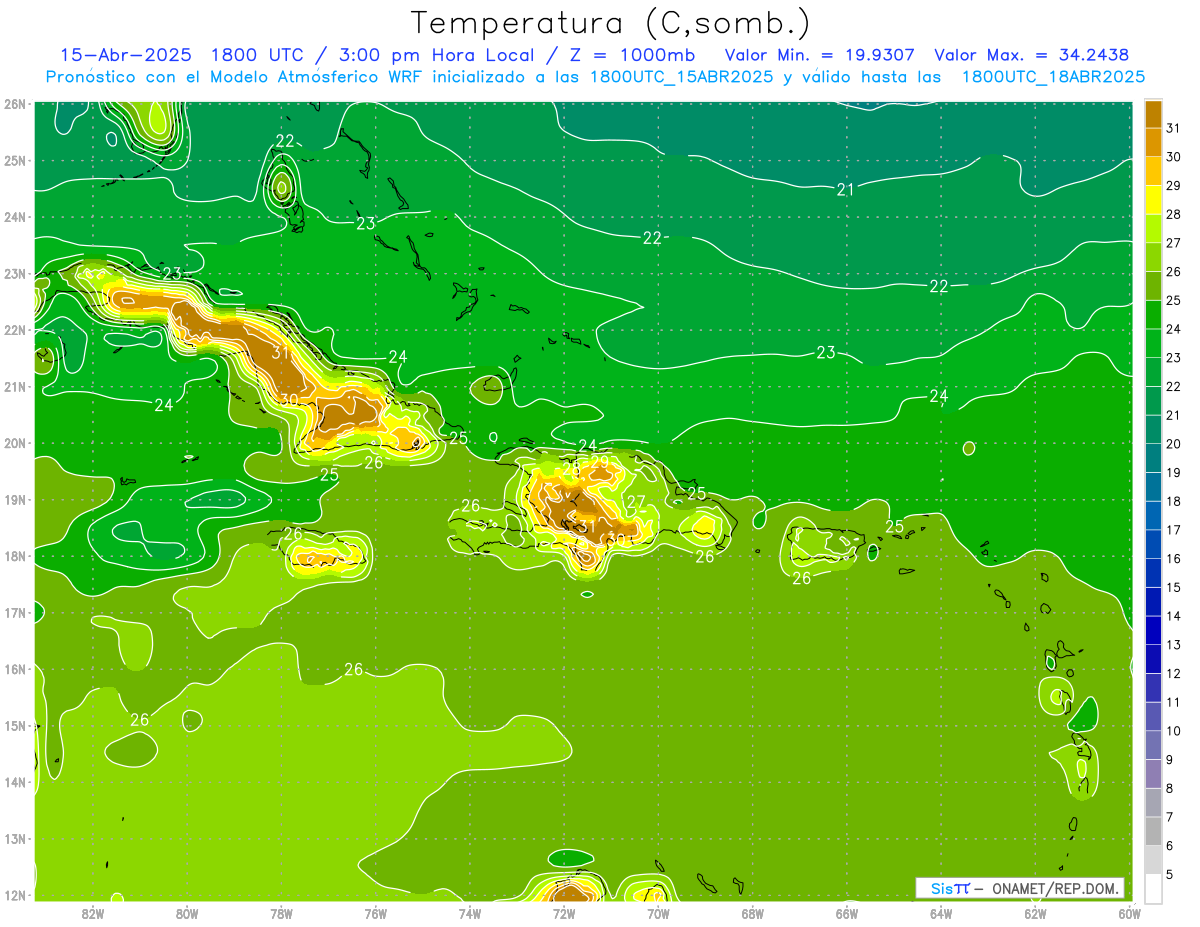Screen dimensions: 1200x927
Task: Click the 24N latitude axis label
Action: coord(15,217)
